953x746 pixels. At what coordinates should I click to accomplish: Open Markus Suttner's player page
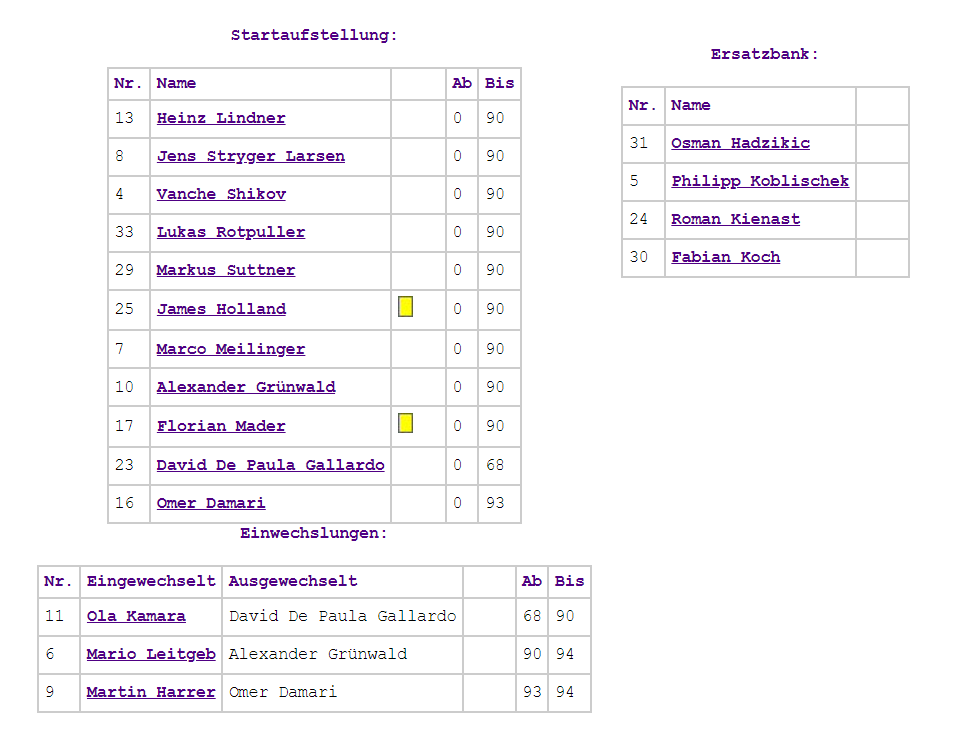(226, 270)
